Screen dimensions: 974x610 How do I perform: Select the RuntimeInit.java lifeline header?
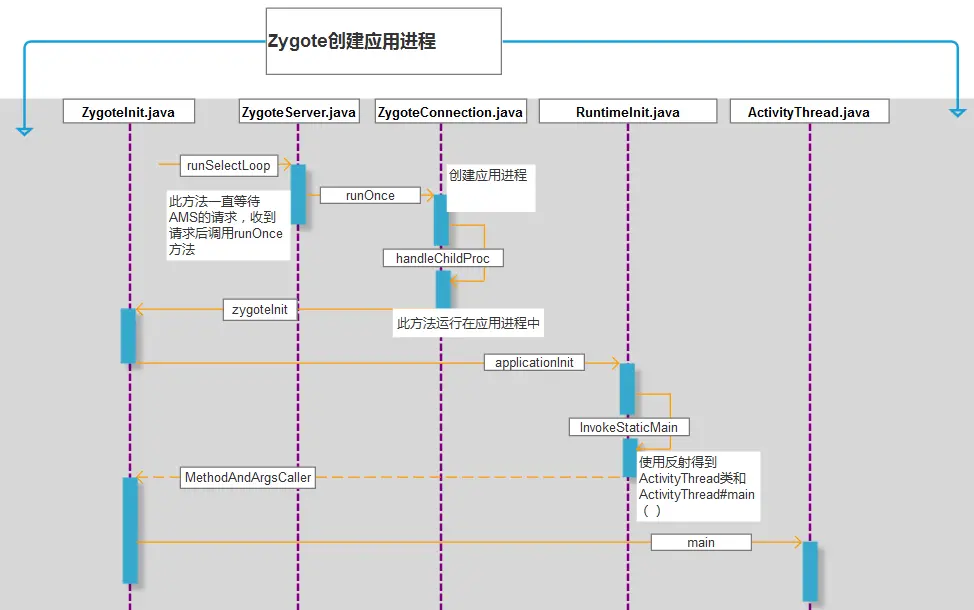pyautogui.click(x=627, y=112)
